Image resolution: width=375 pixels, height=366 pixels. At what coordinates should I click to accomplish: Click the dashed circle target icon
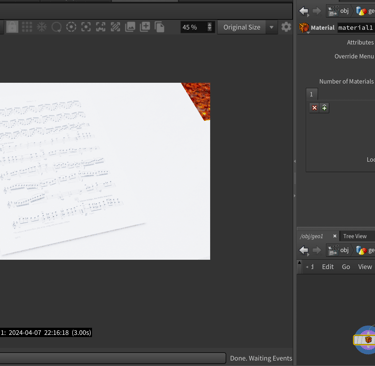pyautogui.click(x=71, y=27)
